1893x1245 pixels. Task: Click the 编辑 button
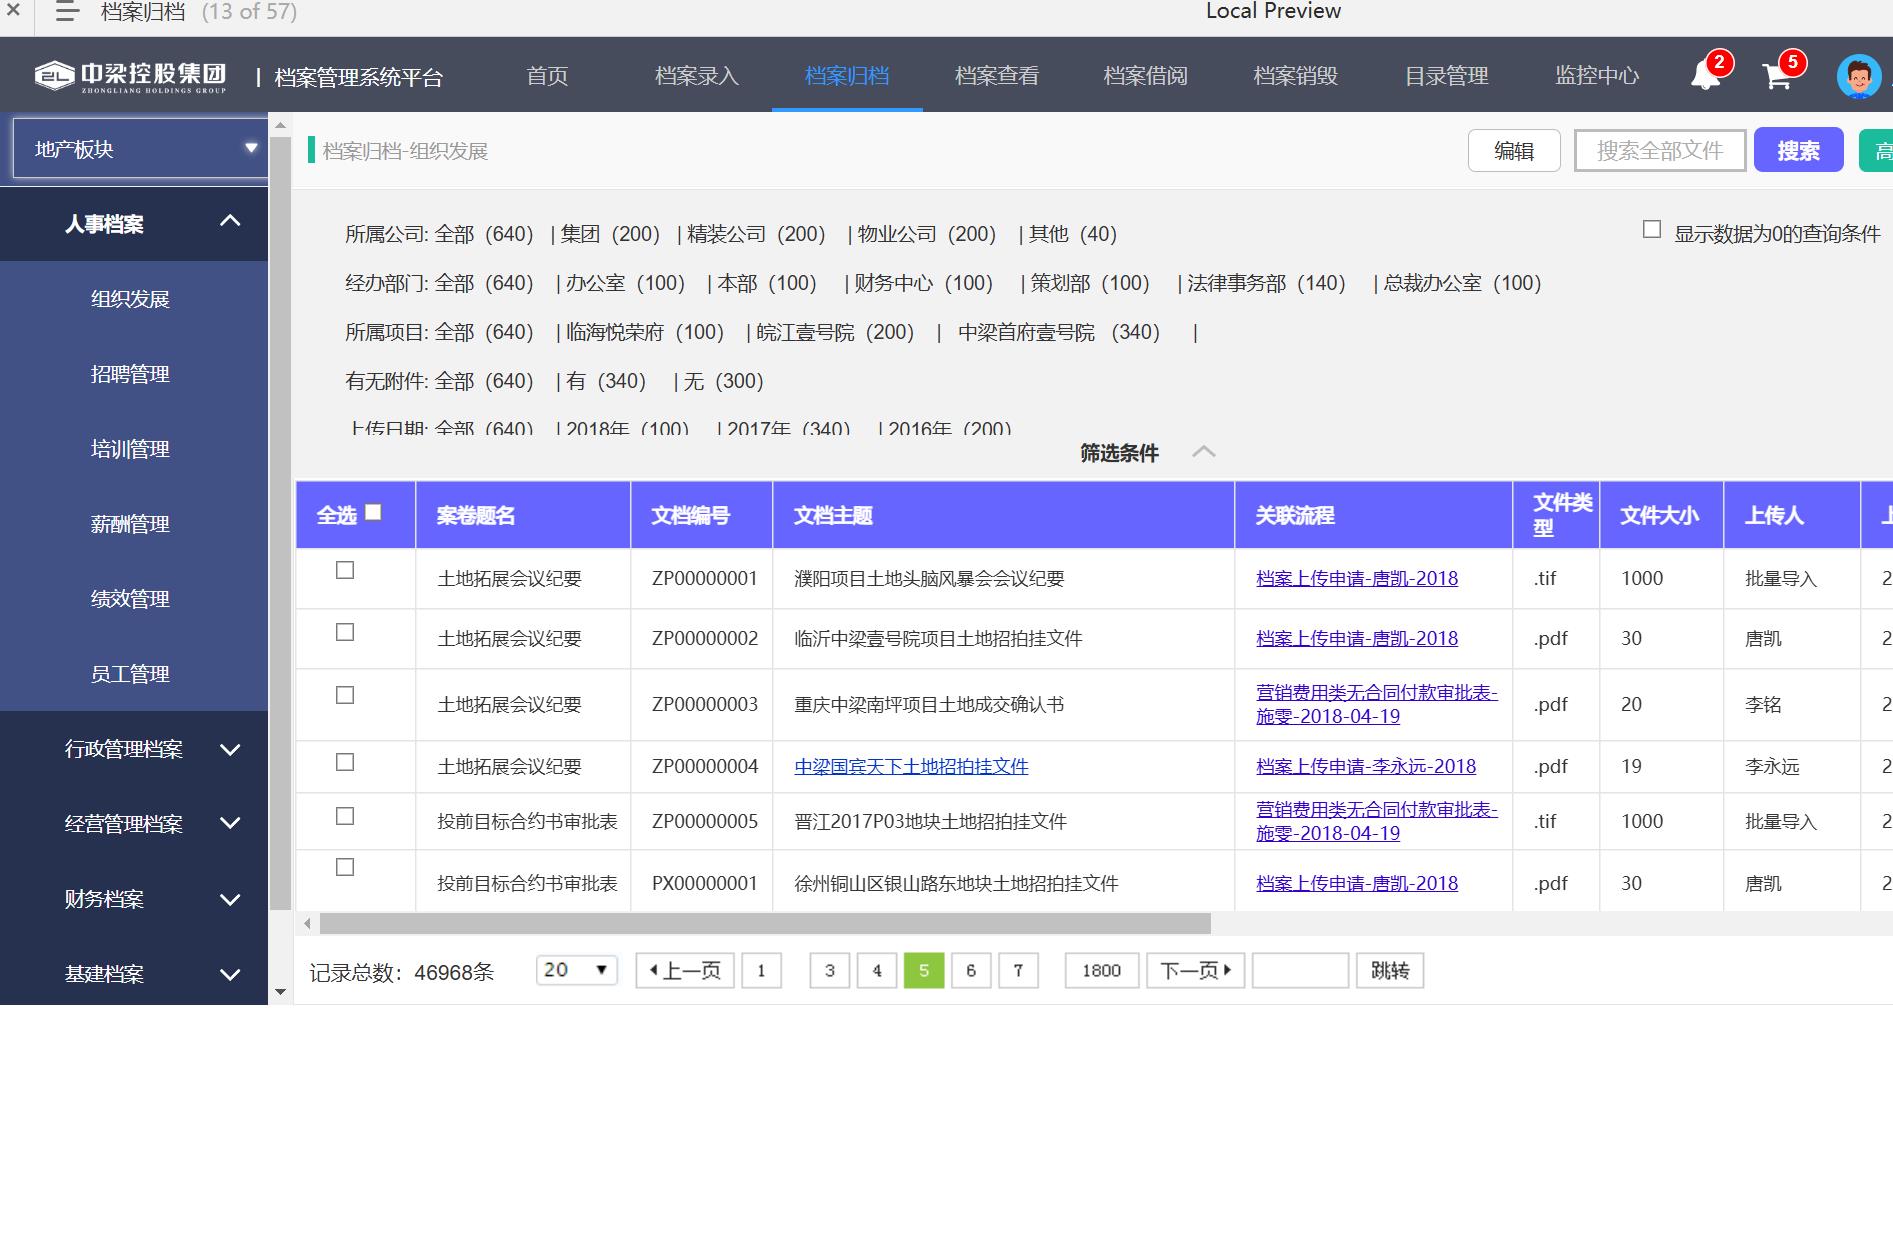(x=1514, y=151)
